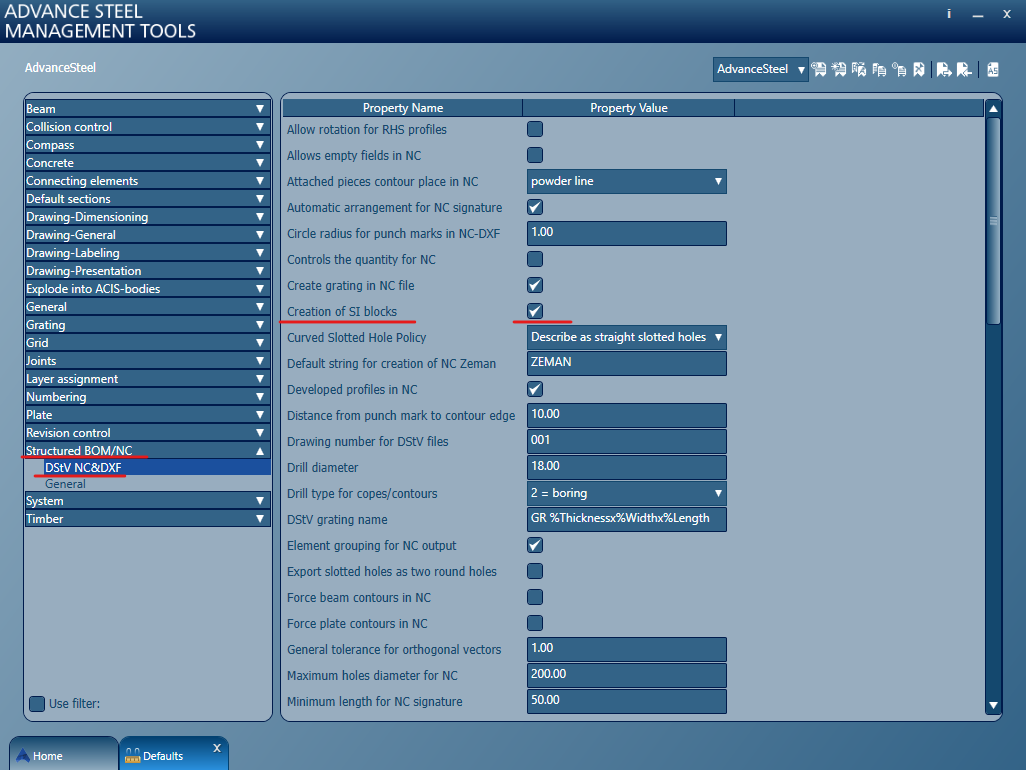Click the AS document icon in toolbar
Screen dimensions: 1026x770
(993, 69)
